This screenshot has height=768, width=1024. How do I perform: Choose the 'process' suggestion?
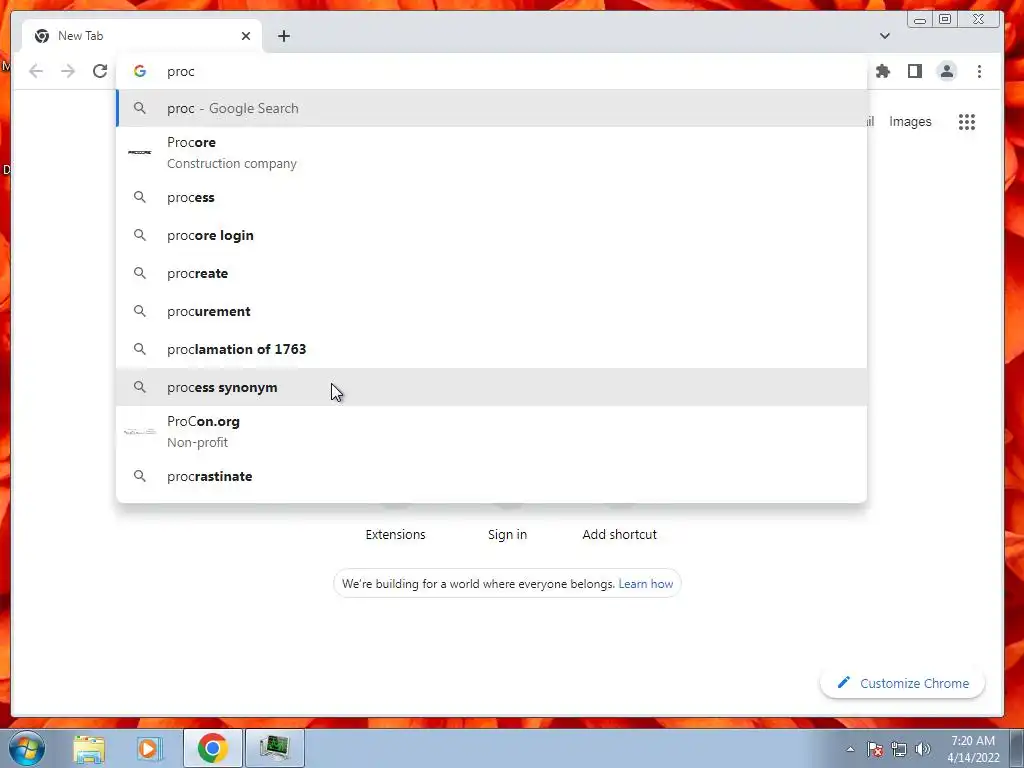click(492, 197)
